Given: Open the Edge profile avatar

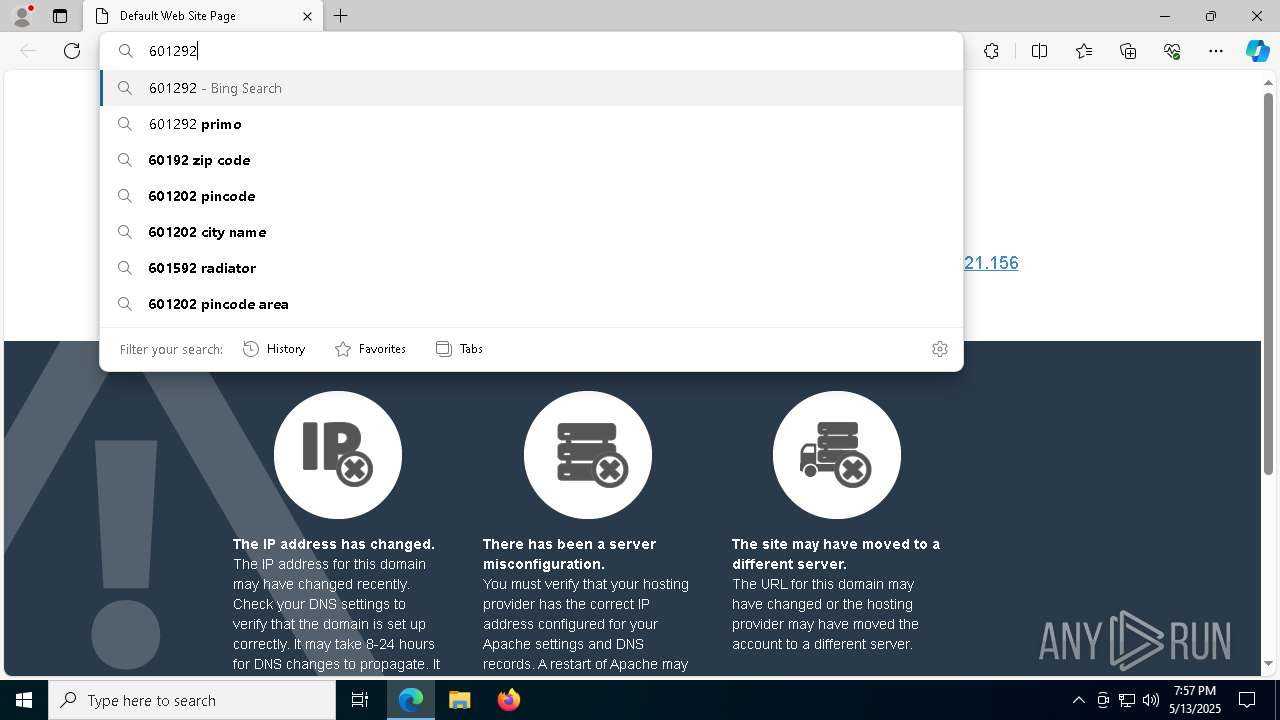Looking at the screenshot, I should click(x=22, y=16).
